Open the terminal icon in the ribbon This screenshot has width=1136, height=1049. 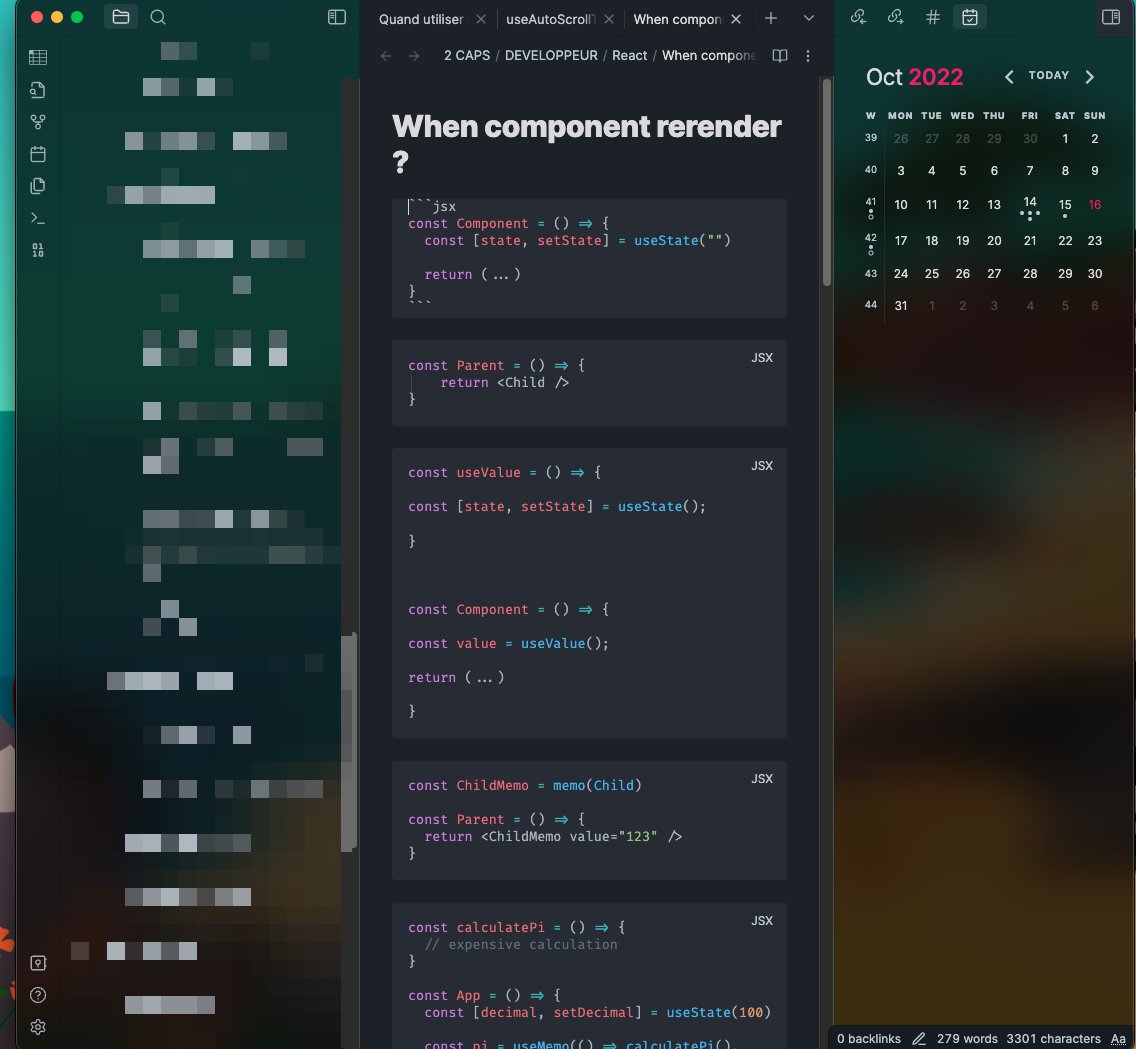[38, 217]
